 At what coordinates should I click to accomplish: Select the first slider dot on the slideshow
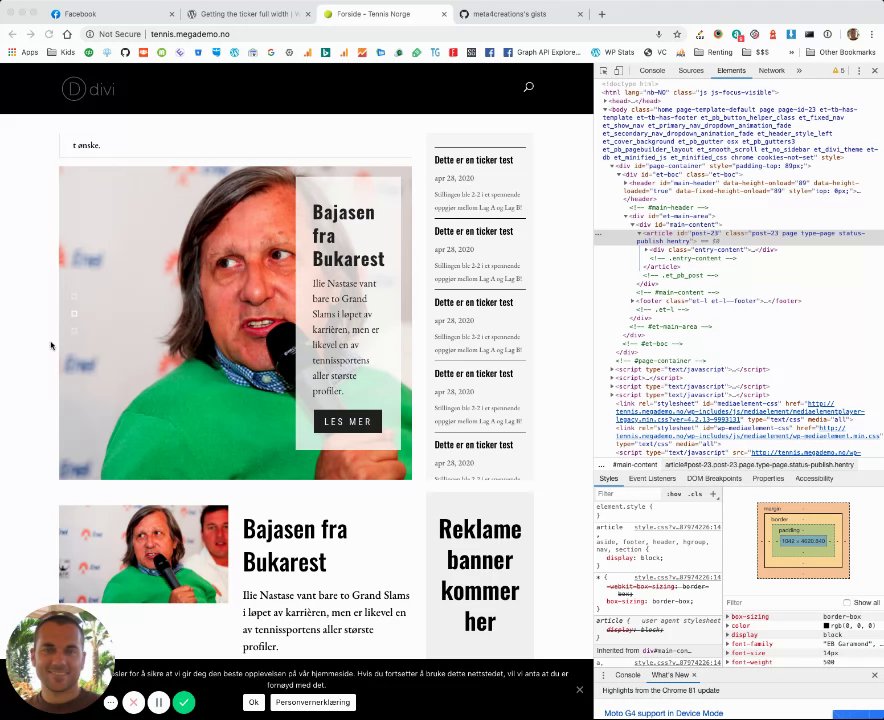click(74, 296)
